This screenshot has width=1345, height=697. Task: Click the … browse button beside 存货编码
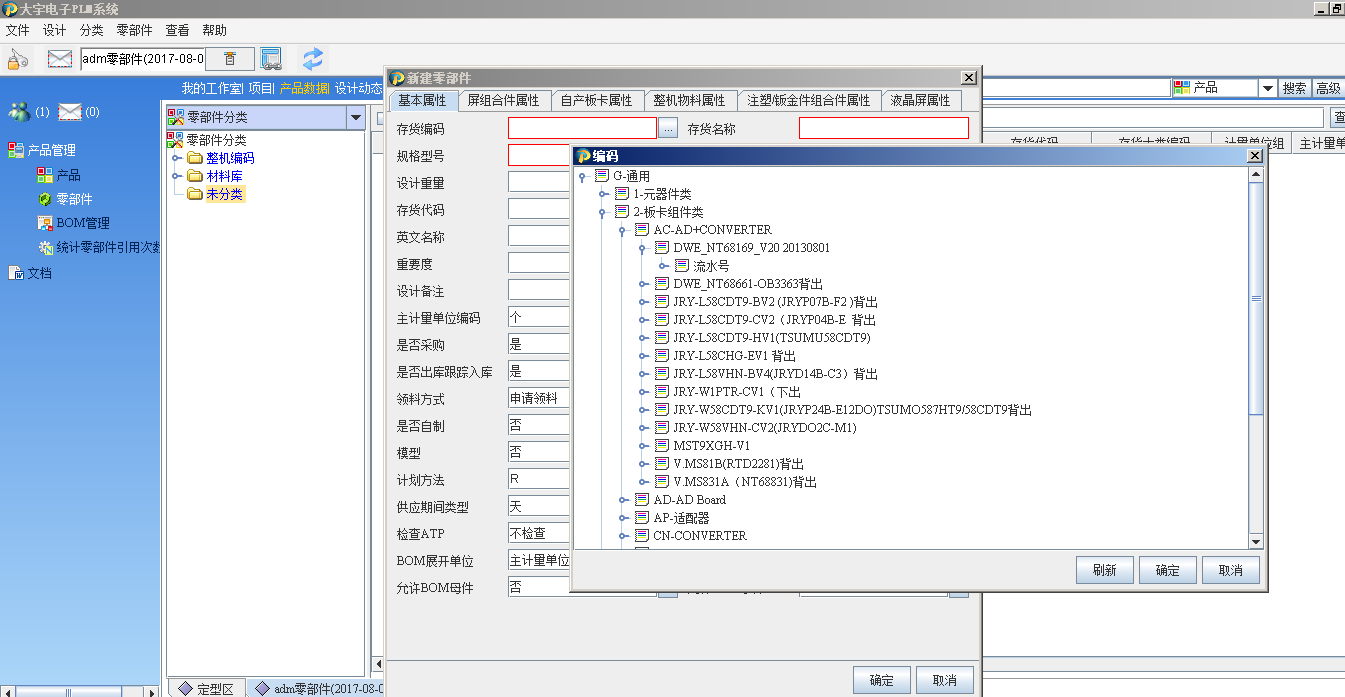(668, 128)
